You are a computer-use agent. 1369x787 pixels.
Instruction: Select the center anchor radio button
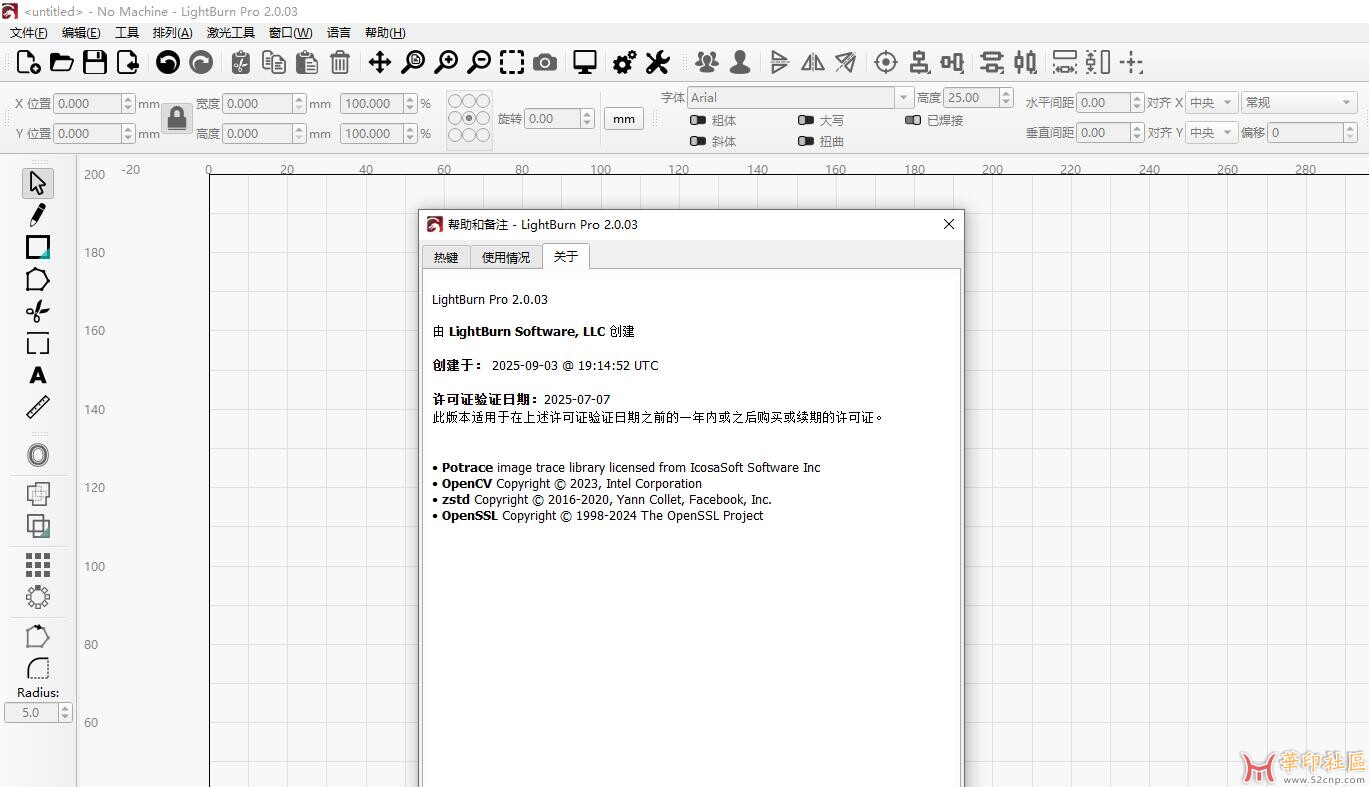coord(469,118)
